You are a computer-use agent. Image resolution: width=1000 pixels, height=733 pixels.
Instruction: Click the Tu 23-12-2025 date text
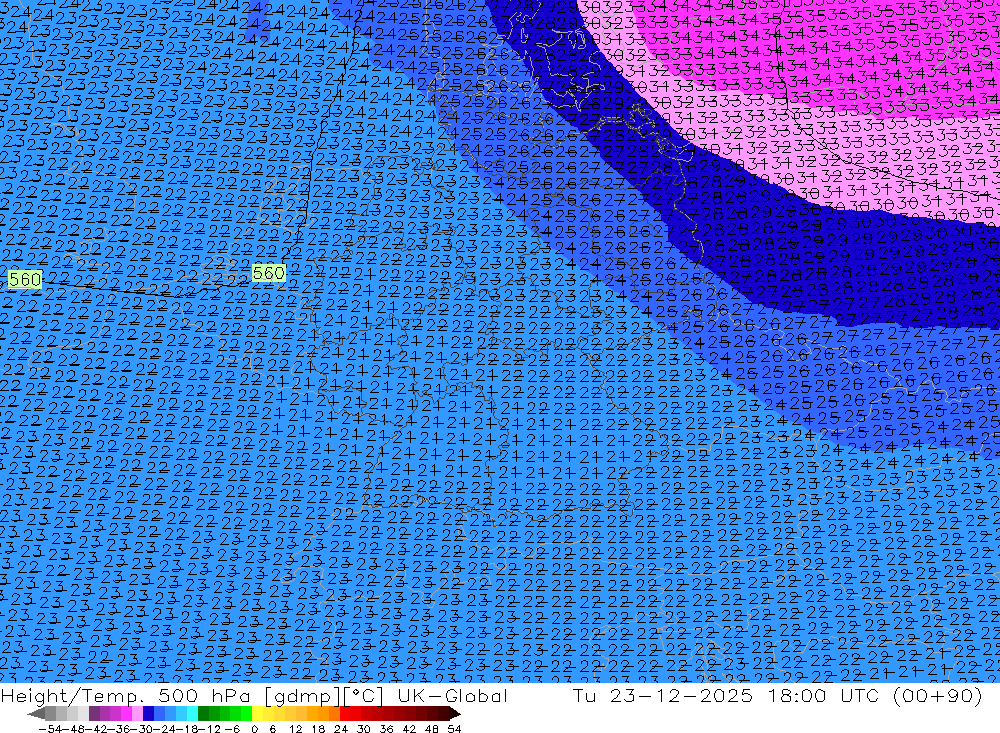[x=663, y=695]
